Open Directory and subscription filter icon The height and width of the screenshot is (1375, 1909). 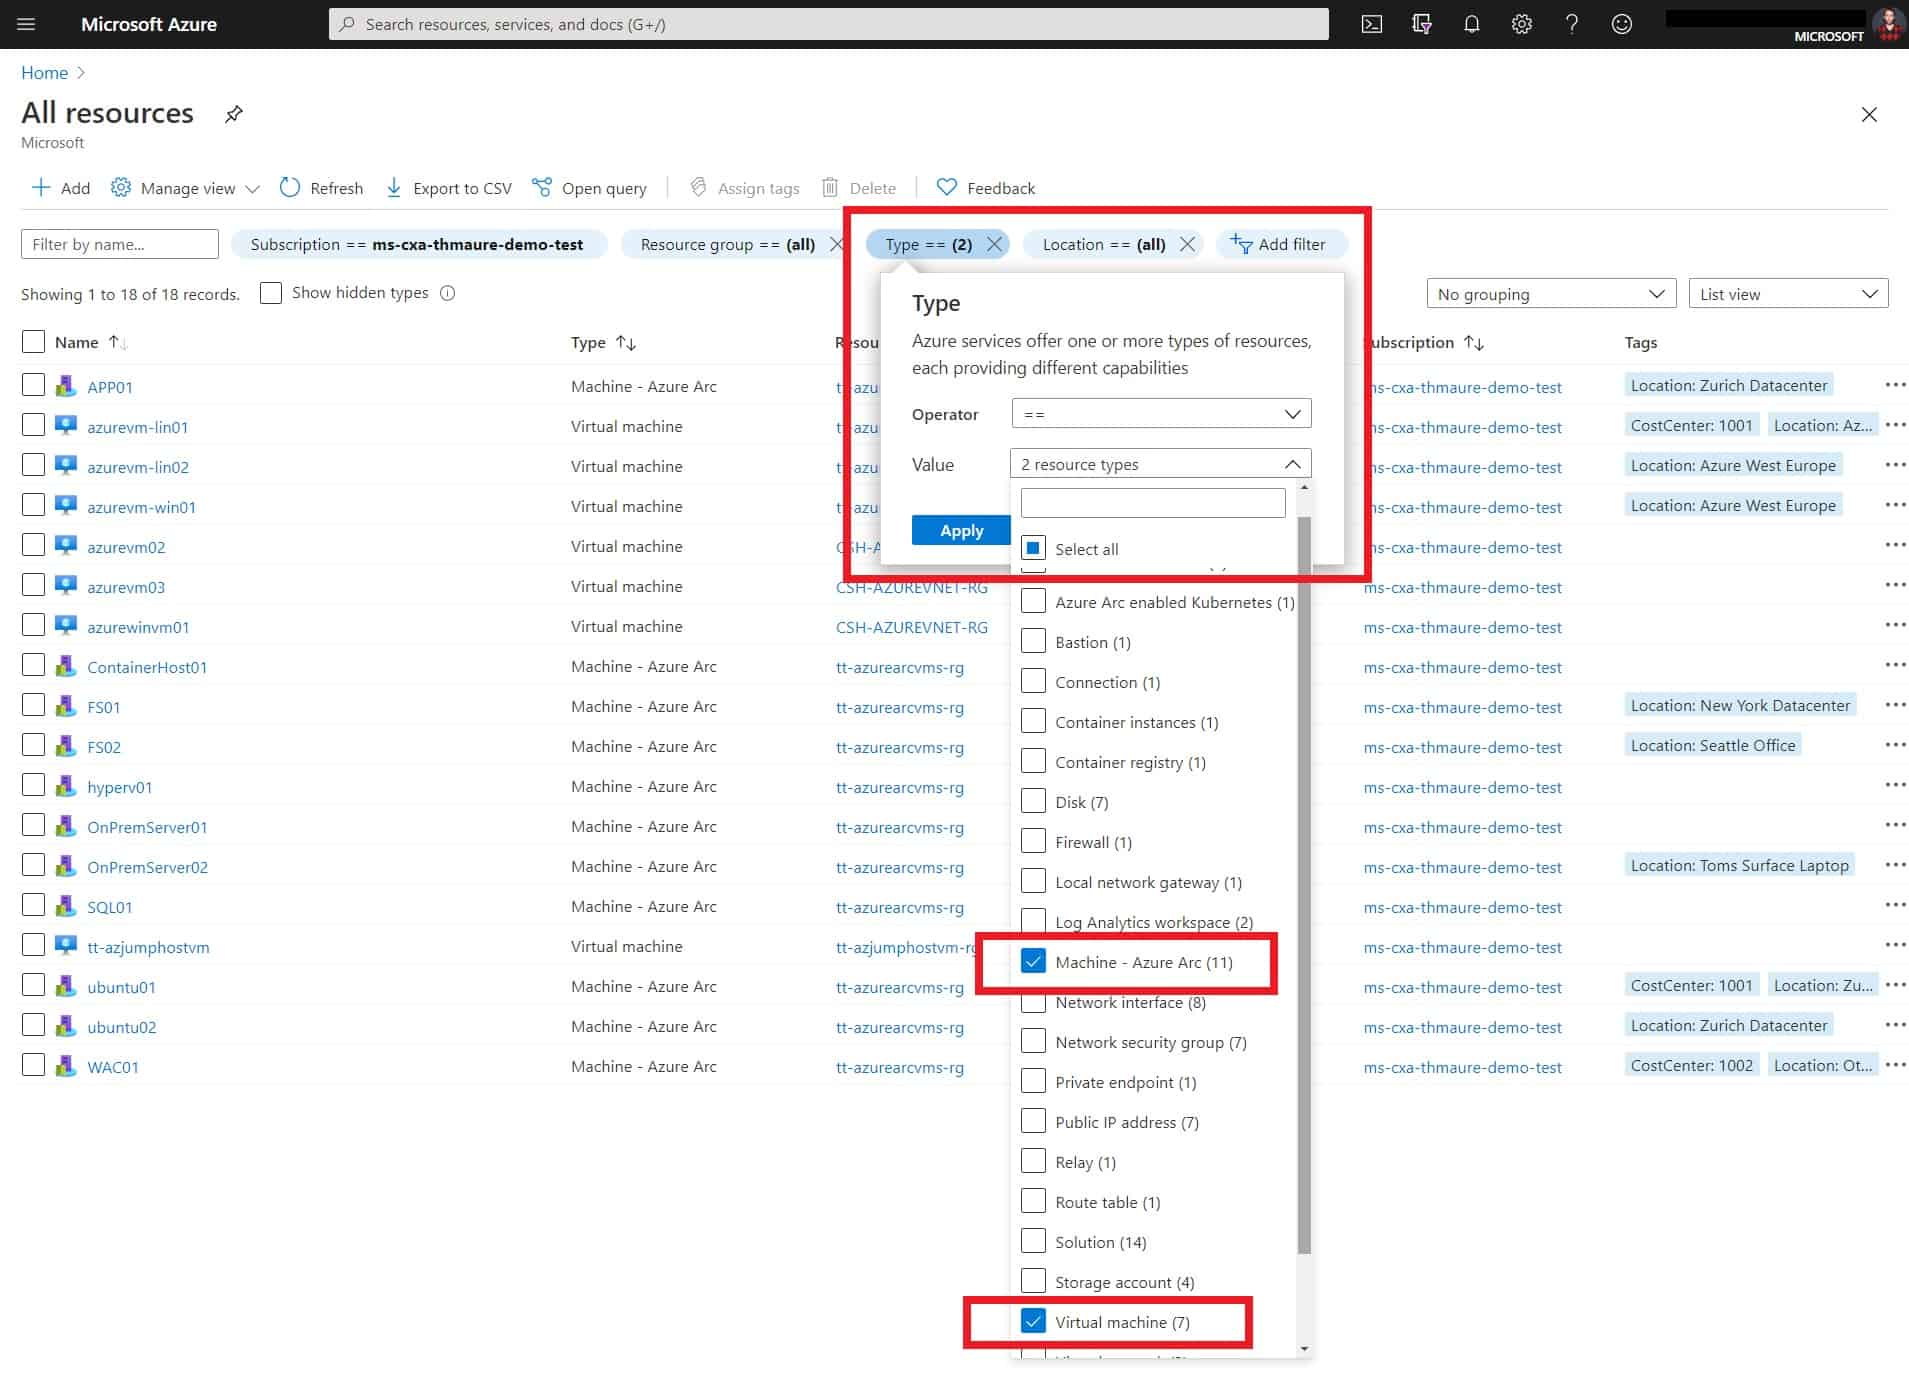tap(1421, 24)
